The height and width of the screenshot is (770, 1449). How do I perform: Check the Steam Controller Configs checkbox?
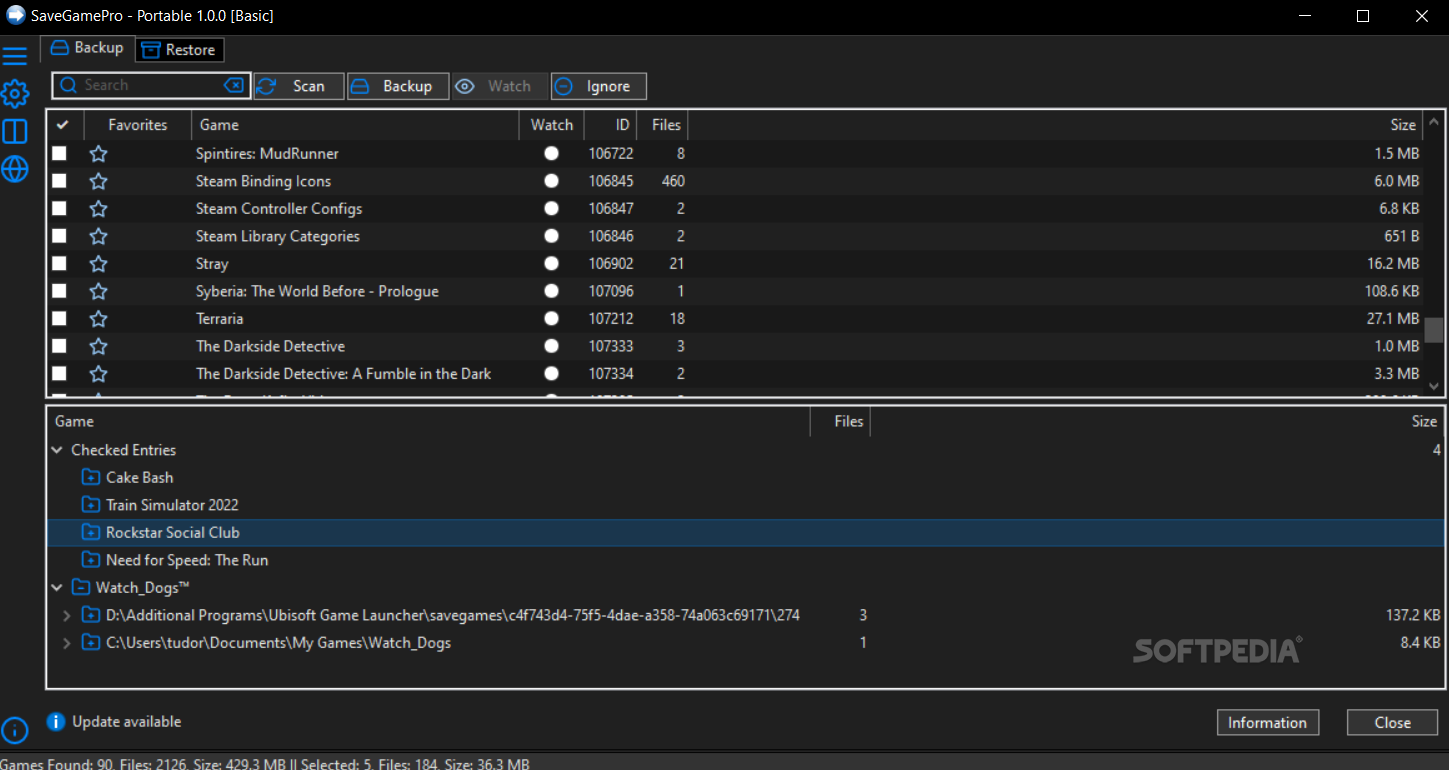[60, 209]
